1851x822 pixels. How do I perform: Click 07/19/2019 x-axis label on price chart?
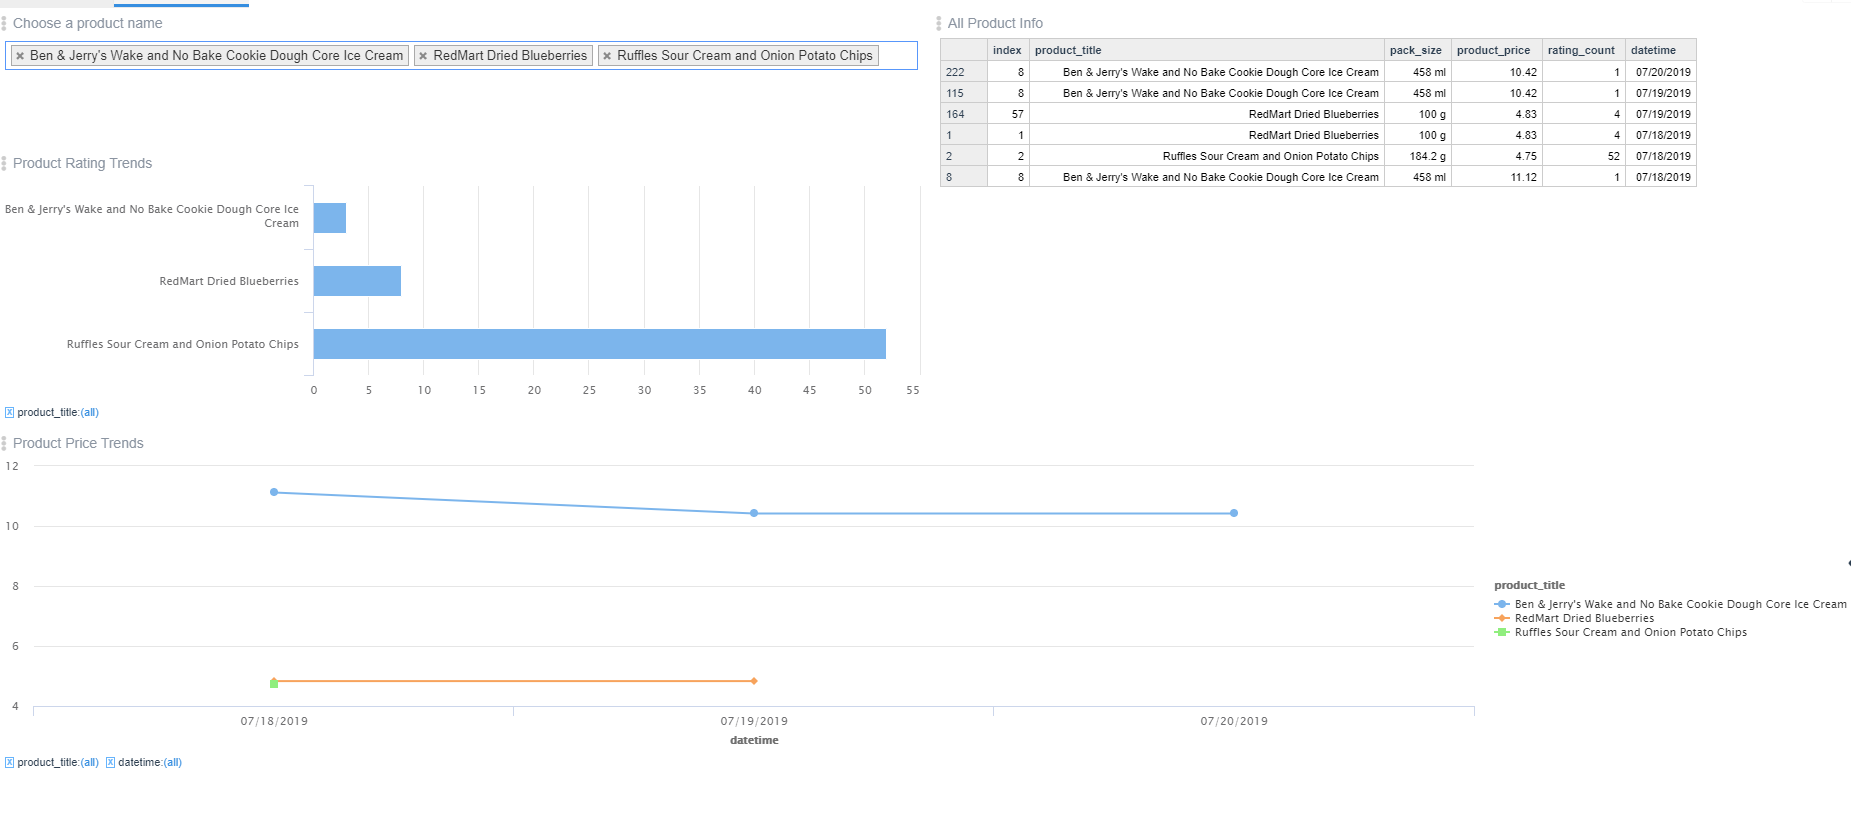point(754,721)
